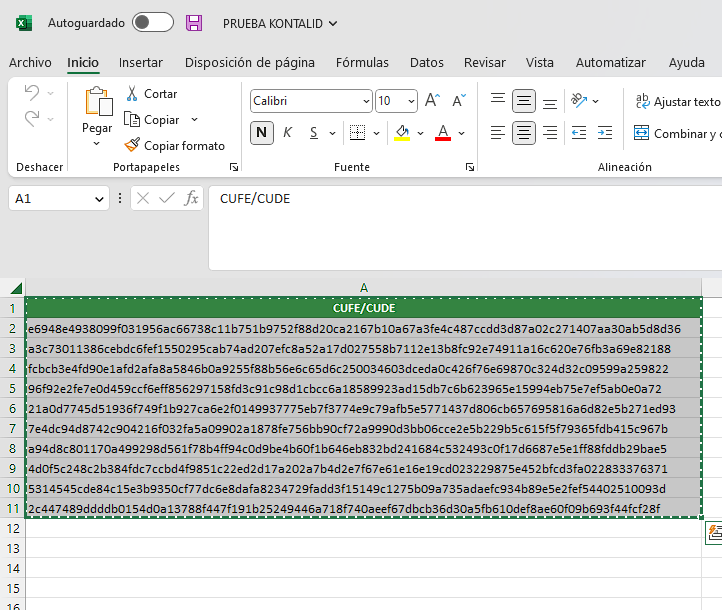Undo the last action with Deshacer arrow
The image size is (722, 610).
coord(32,93)
